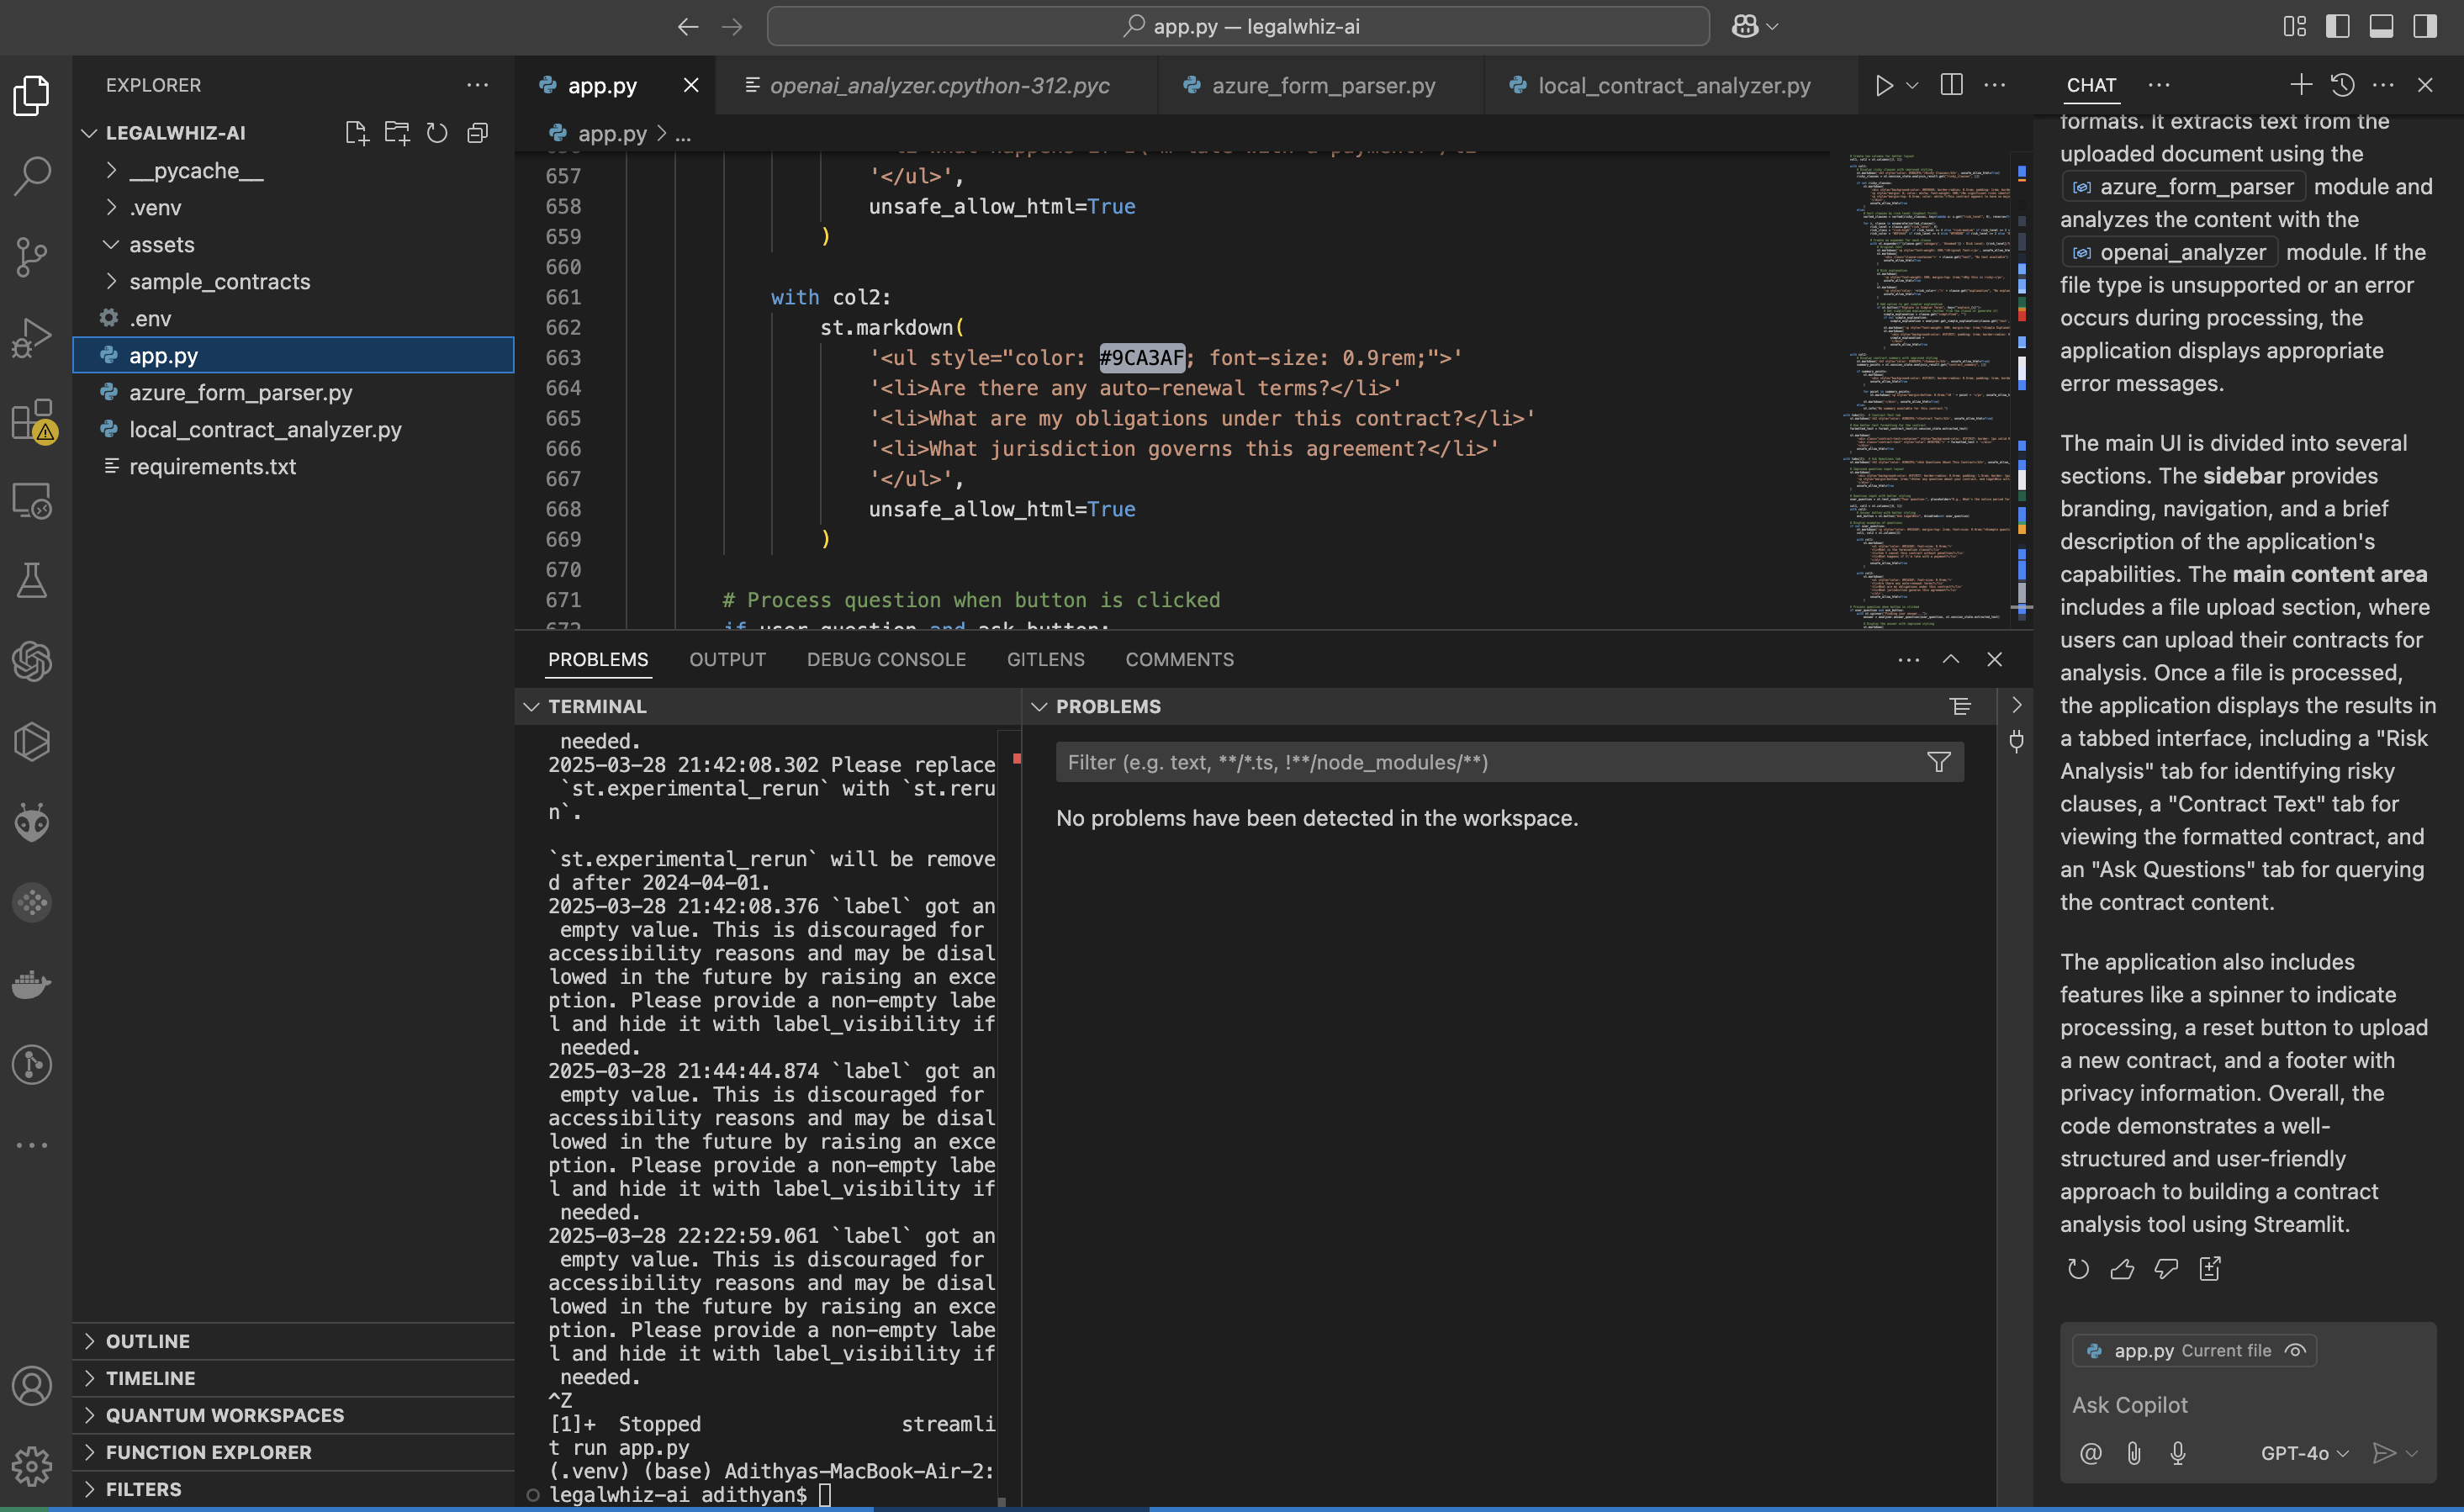Open the Docker extension sidebar view

(32, 984)
